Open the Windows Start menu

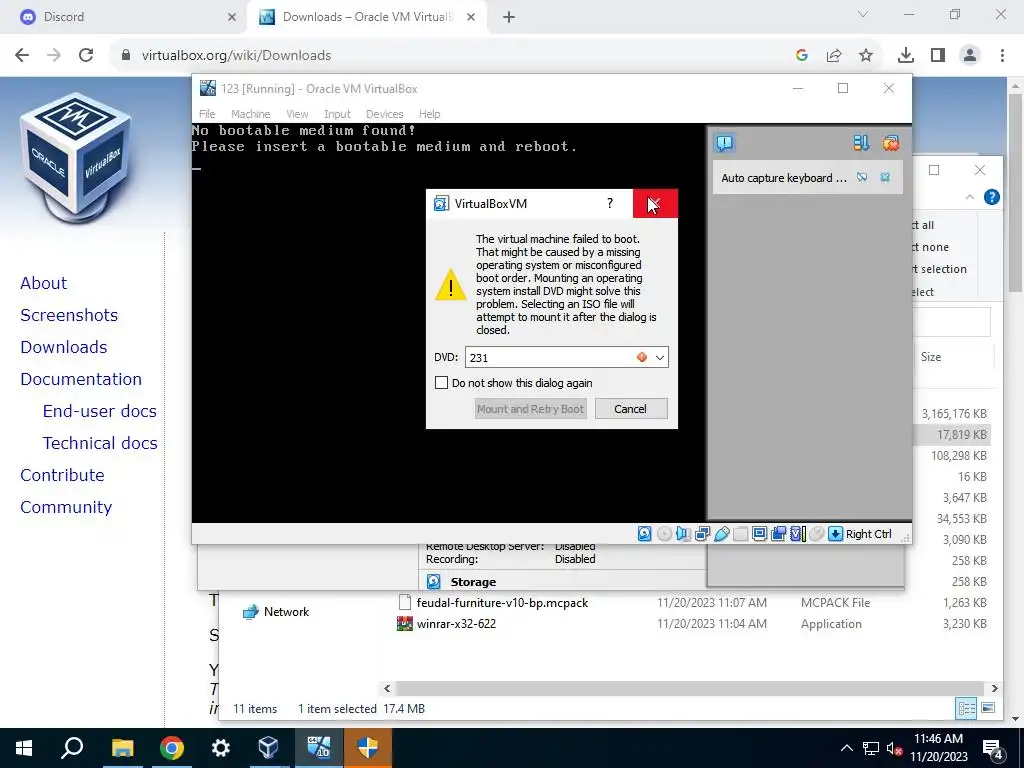24,748
